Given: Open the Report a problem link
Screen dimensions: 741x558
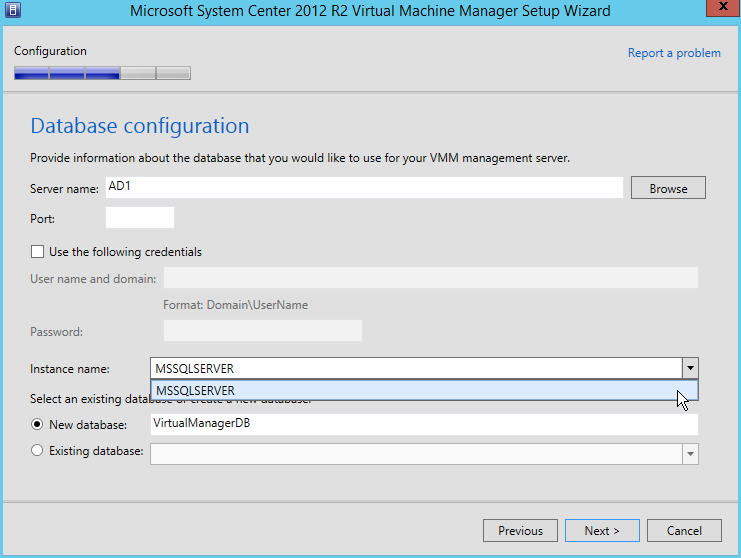Looking at the screenshot, I should [673, 53].
